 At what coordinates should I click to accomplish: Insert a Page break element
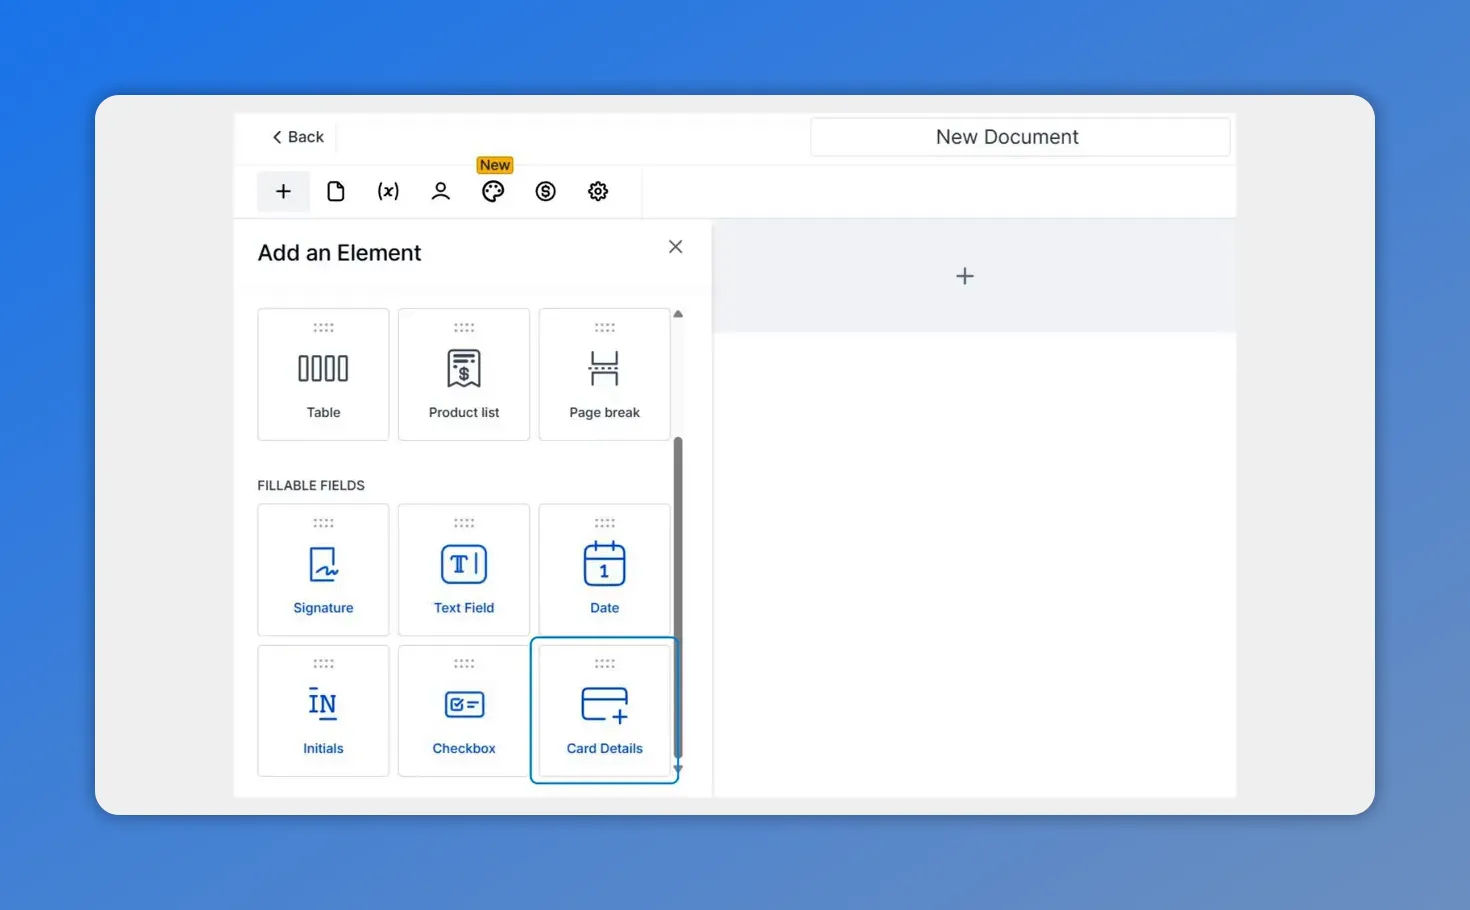click(604, 374)
